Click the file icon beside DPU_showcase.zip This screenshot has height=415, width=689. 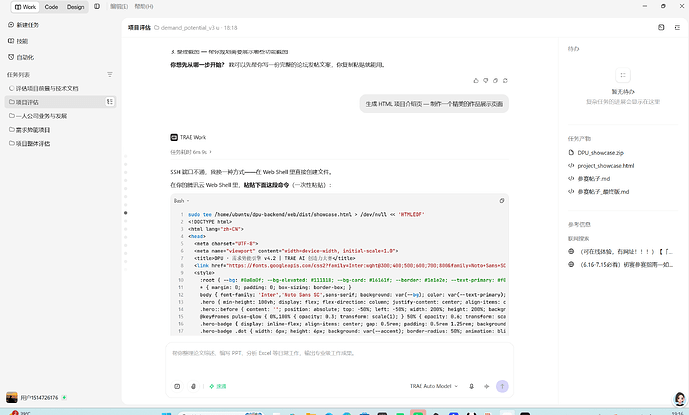click(x=571, y=153)
